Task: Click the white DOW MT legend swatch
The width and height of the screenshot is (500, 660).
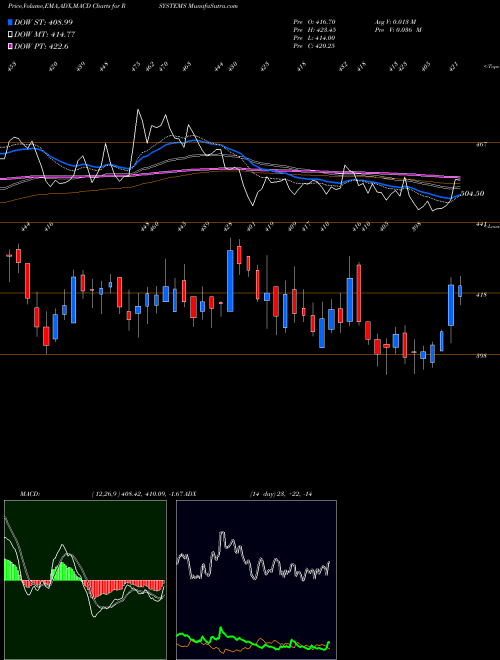Action: point(11,35)
